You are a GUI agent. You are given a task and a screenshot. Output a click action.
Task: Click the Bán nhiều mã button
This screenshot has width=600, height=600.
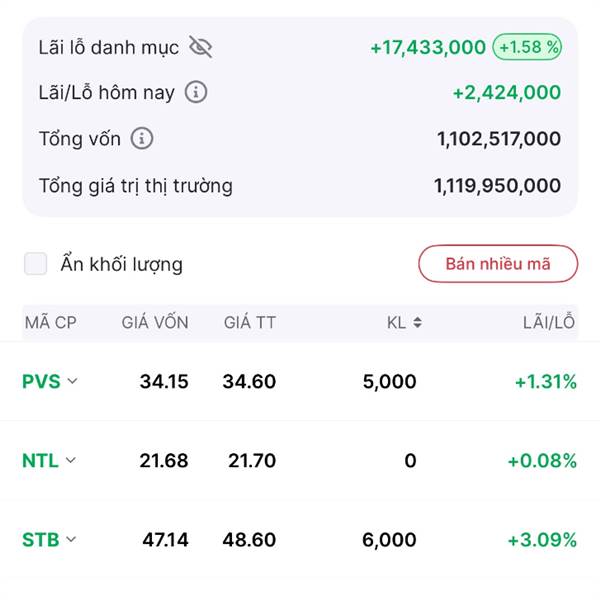(498, 264)
